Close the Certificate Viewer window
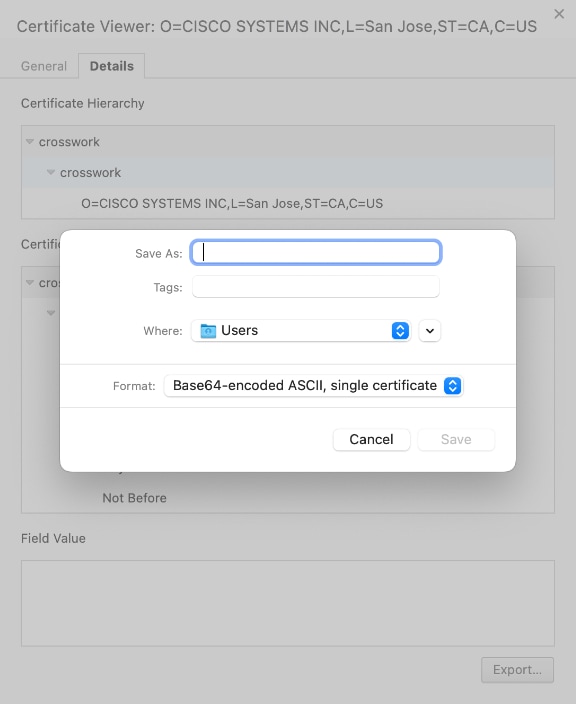The image size is (576, 714). (559, 14)
